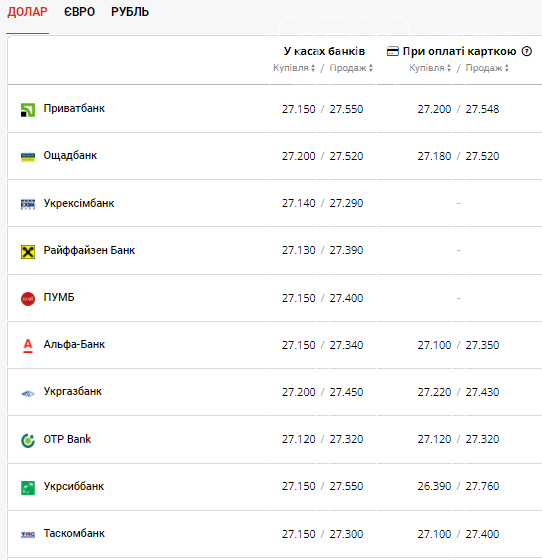
Task: Open the card payment help question icon
Action: tap(527, 51)
